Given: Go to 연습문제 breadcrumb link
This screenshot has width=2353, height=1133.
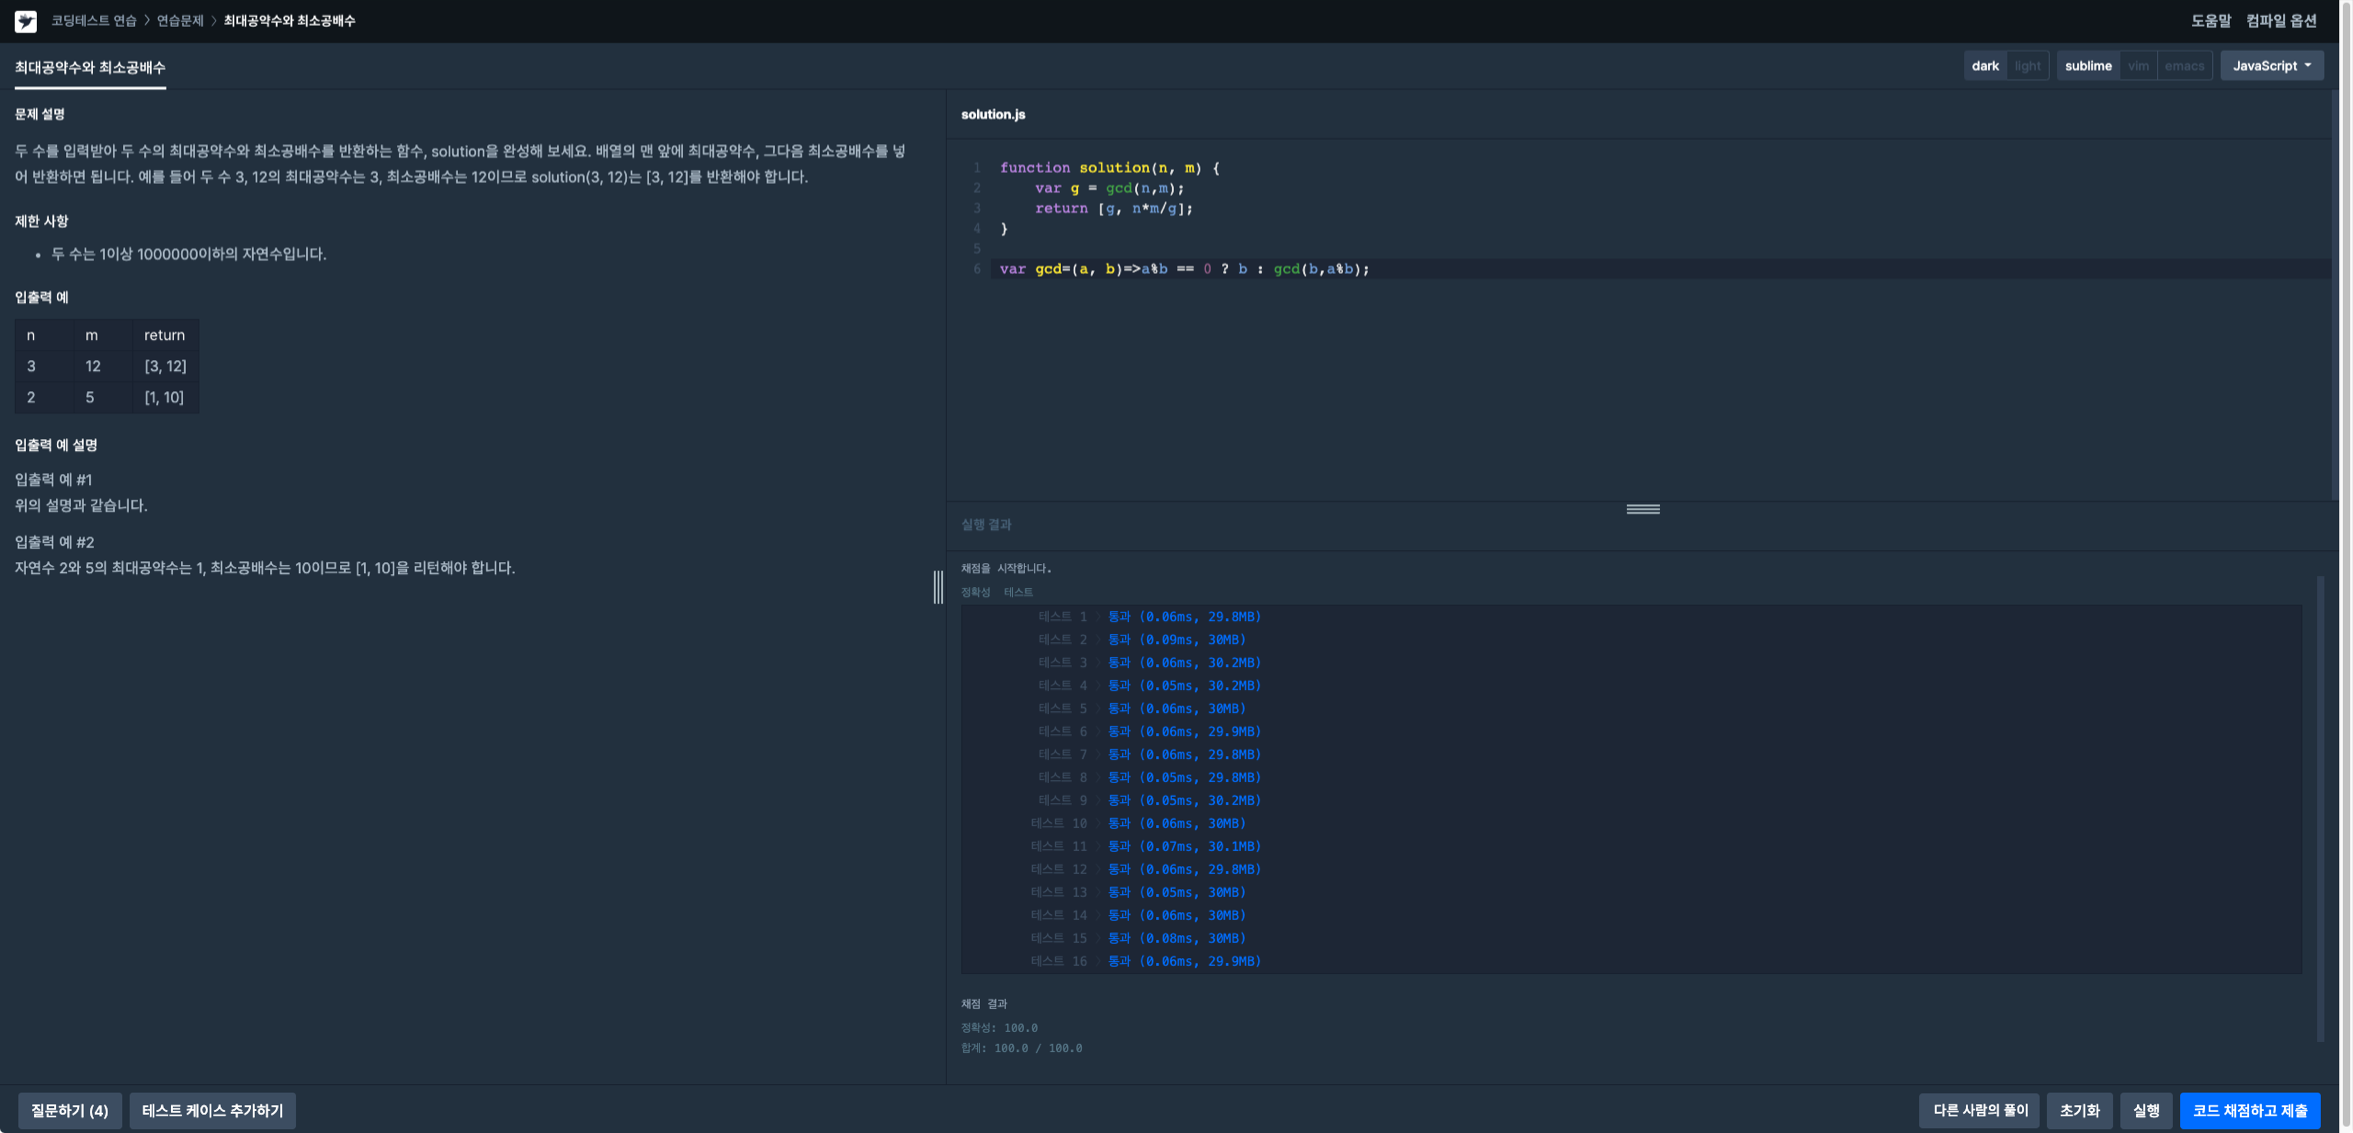Looking at the screenshot, I should [180, 21].
